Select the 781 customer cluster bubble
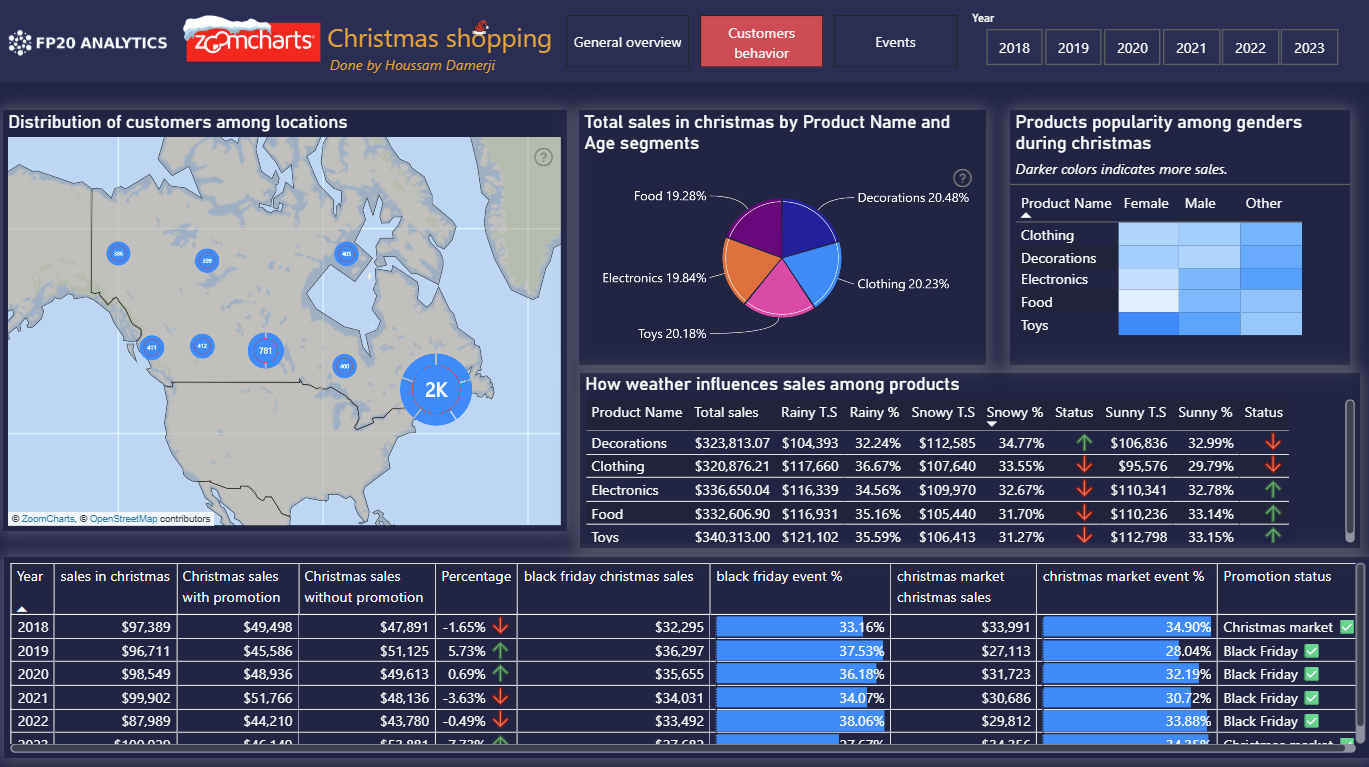This screenshot has width=1369, height=767. (265, 350)
